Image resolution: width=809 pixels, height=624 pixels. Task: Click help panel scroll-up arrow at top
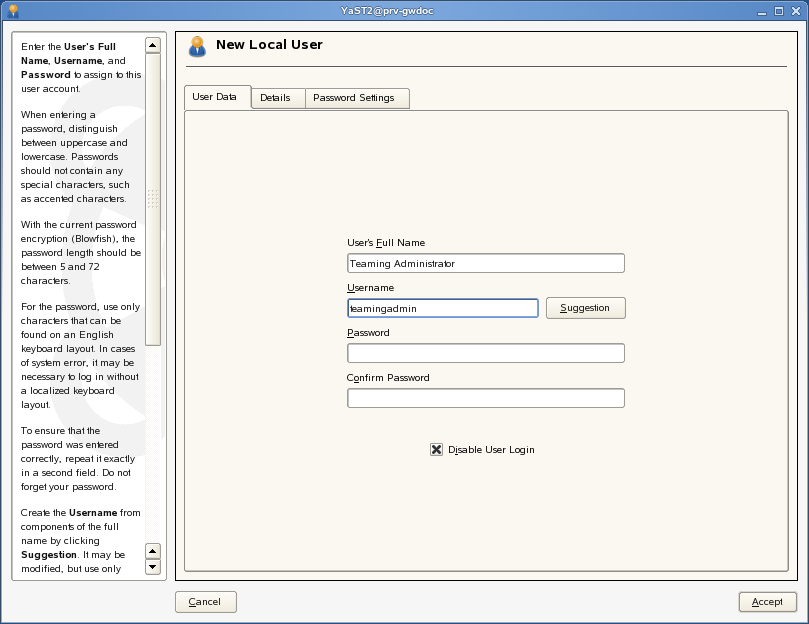tap(153, 45)
